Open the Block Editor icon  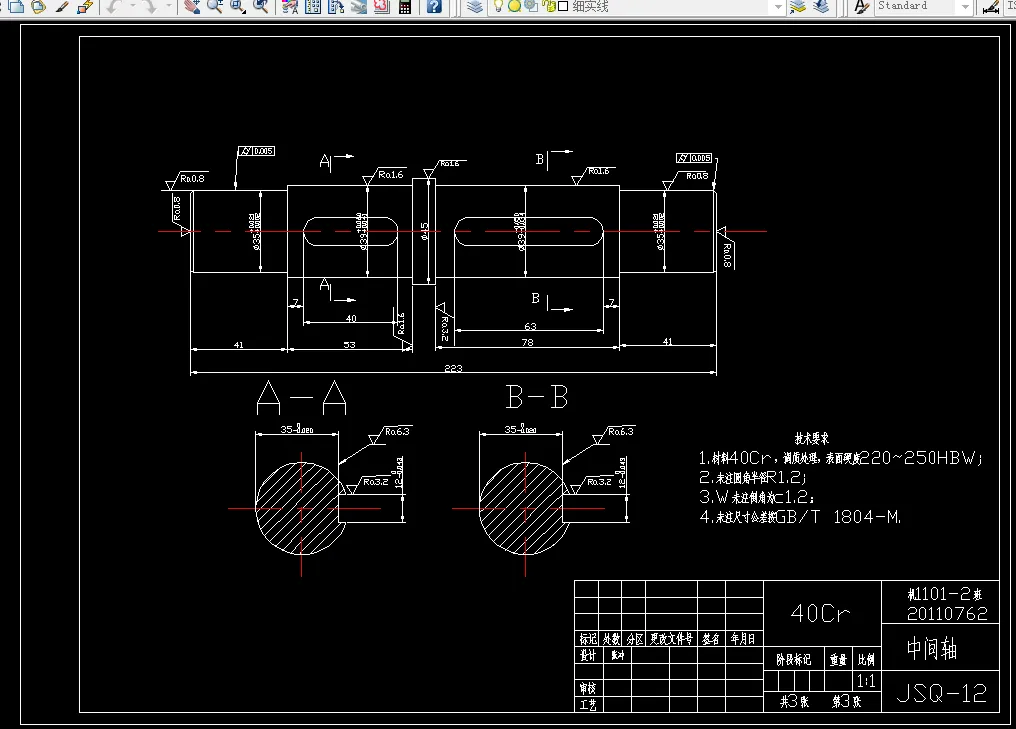click(85, 6)
